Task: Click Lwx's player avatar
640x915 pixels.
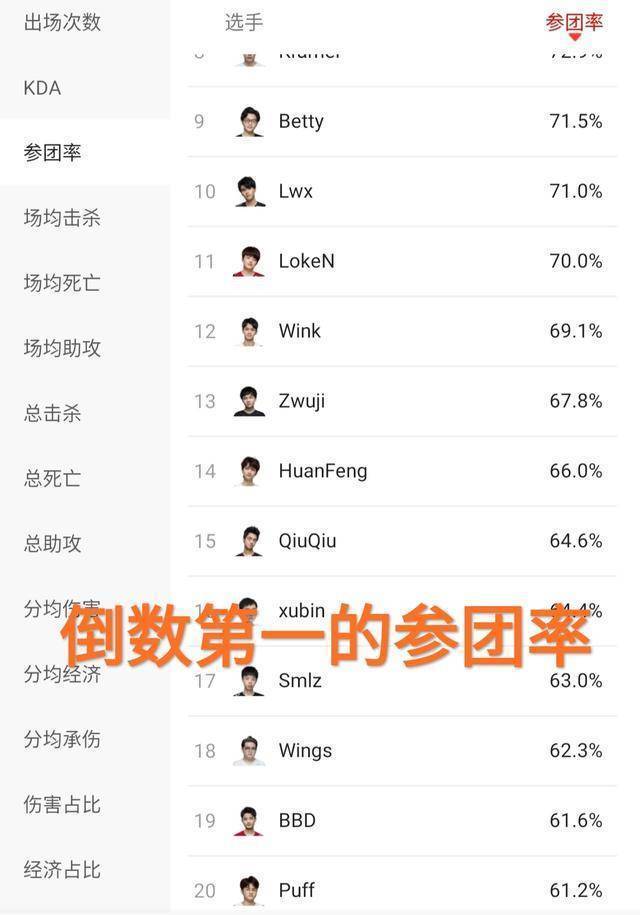Action: coord(249,191)
